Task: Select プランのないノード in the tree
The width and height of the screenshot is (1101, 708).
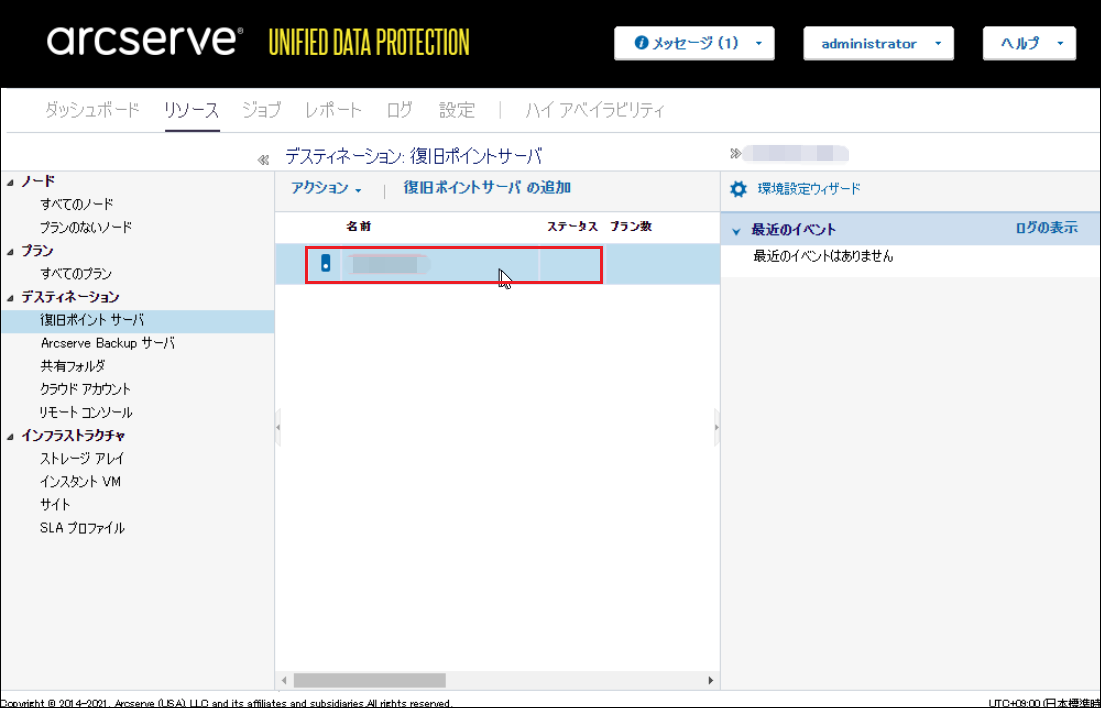Action: tap(86, 228)
